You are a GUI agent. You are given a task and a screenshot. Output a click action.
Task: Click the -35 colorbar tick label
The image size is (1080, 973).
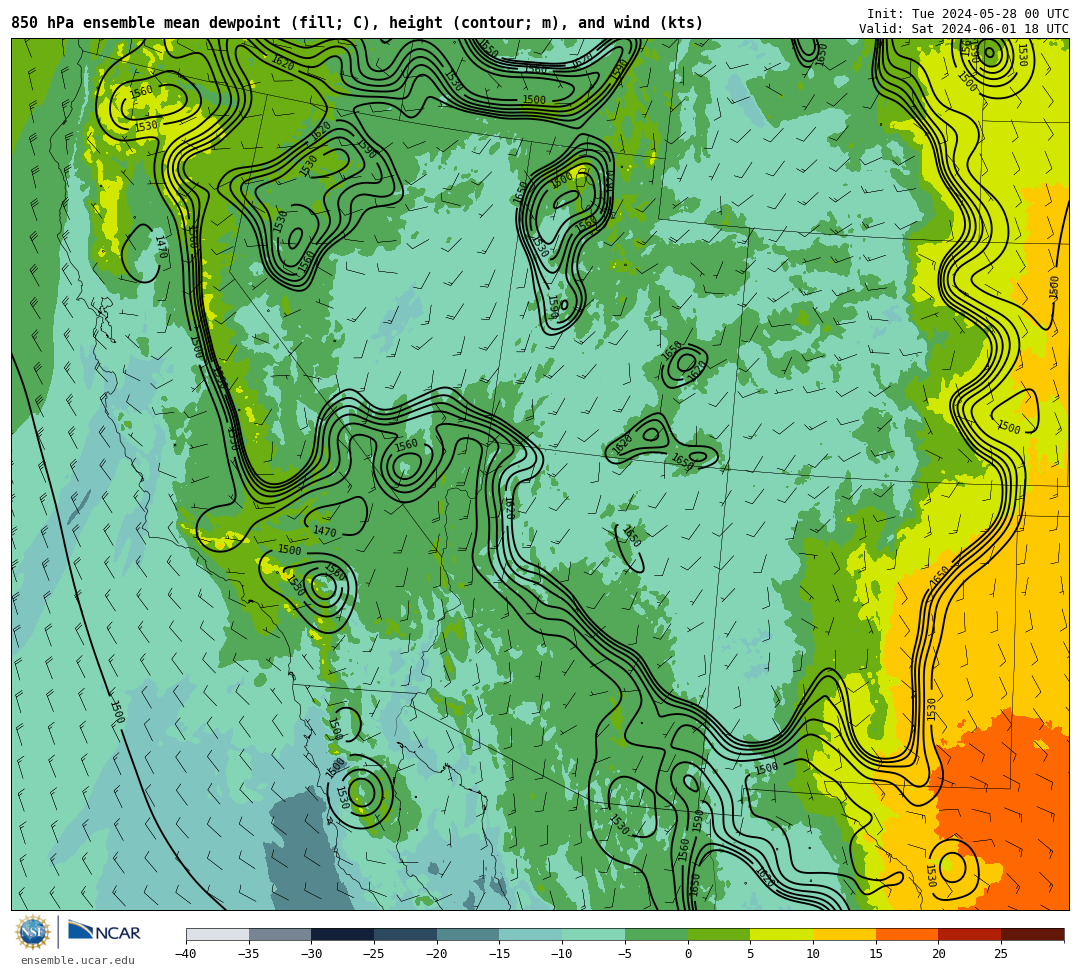pos(249,954)
